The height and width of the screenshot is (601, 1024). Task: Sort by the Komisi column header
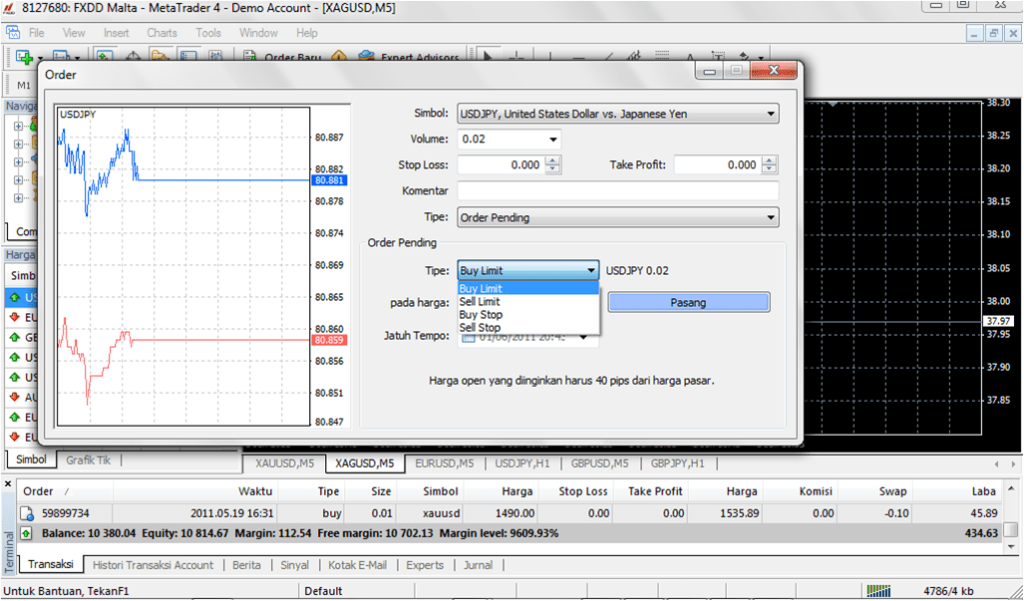(799, 491)
